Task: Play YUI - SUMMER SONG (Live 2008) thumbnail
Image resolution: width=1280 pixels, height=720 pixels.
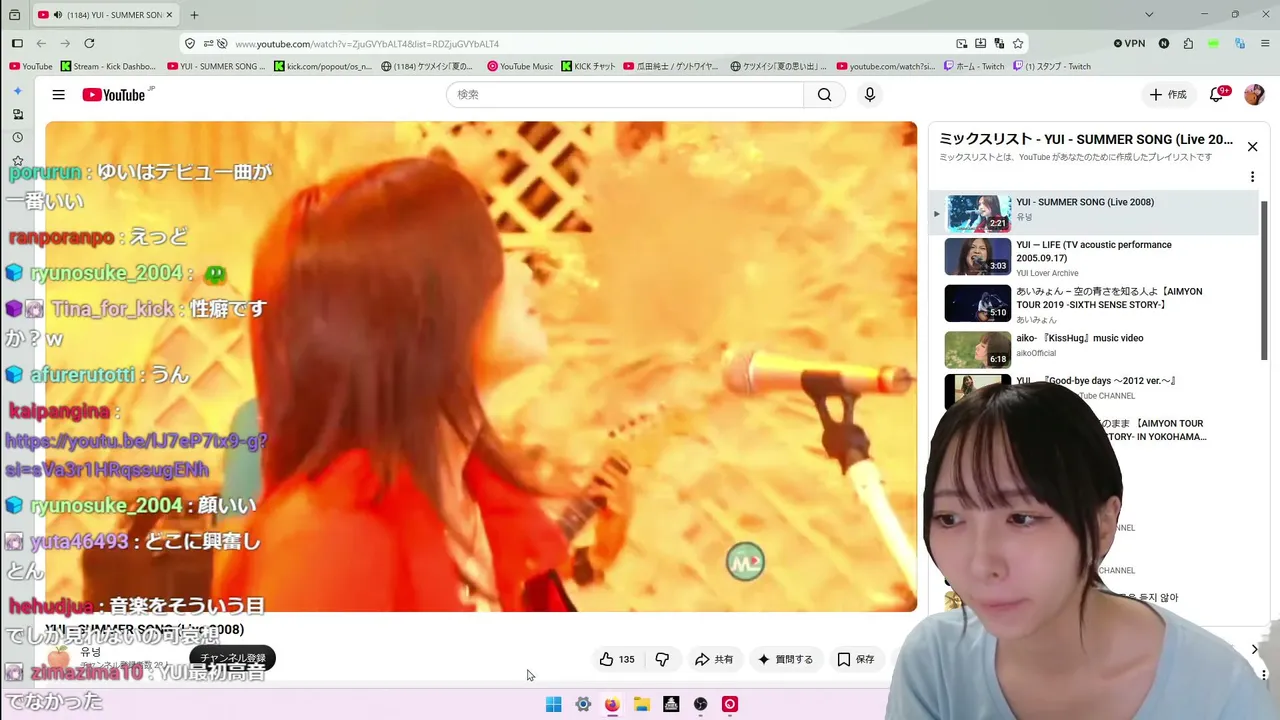Action: (978, 213)
